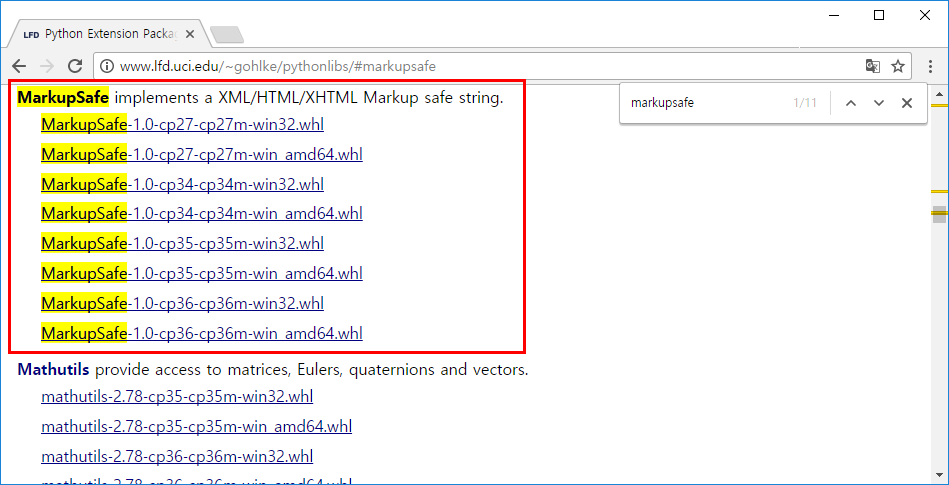
Task: Click the MarkupSafe heading link
Action: pyautogui.click(x=63, y=97)
